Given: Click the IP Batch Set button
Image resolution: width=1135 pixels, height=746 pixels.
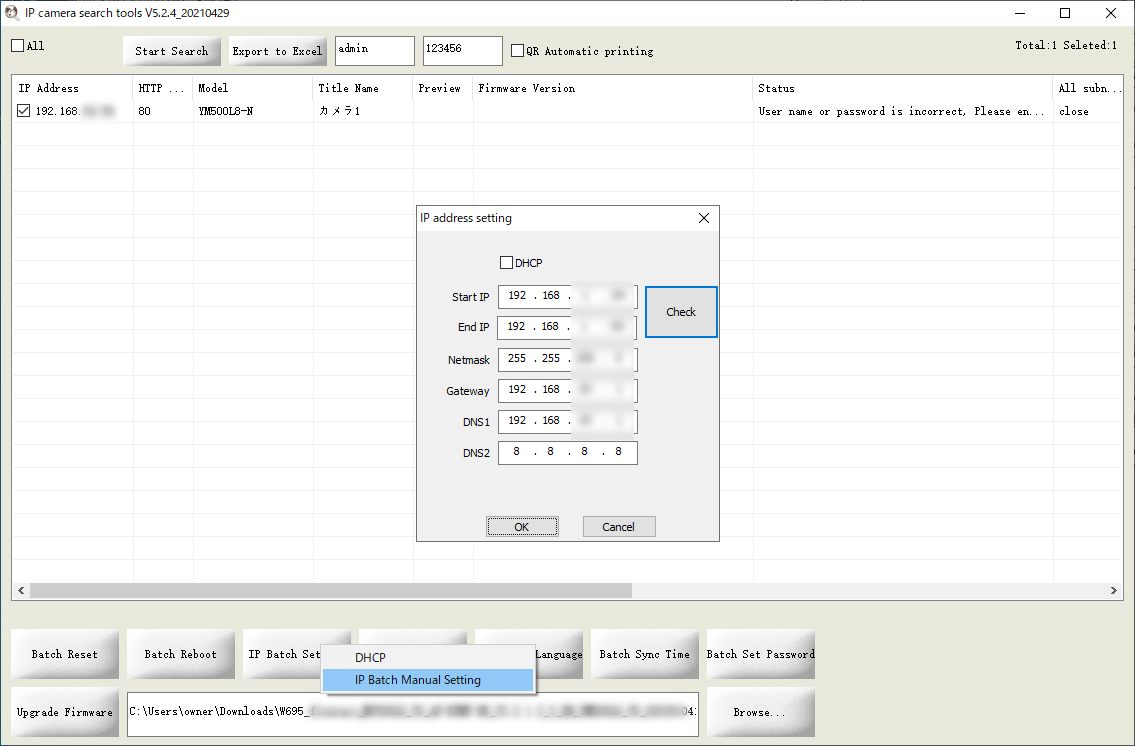Looking at the screenshot, I should [x=284, y=654].
